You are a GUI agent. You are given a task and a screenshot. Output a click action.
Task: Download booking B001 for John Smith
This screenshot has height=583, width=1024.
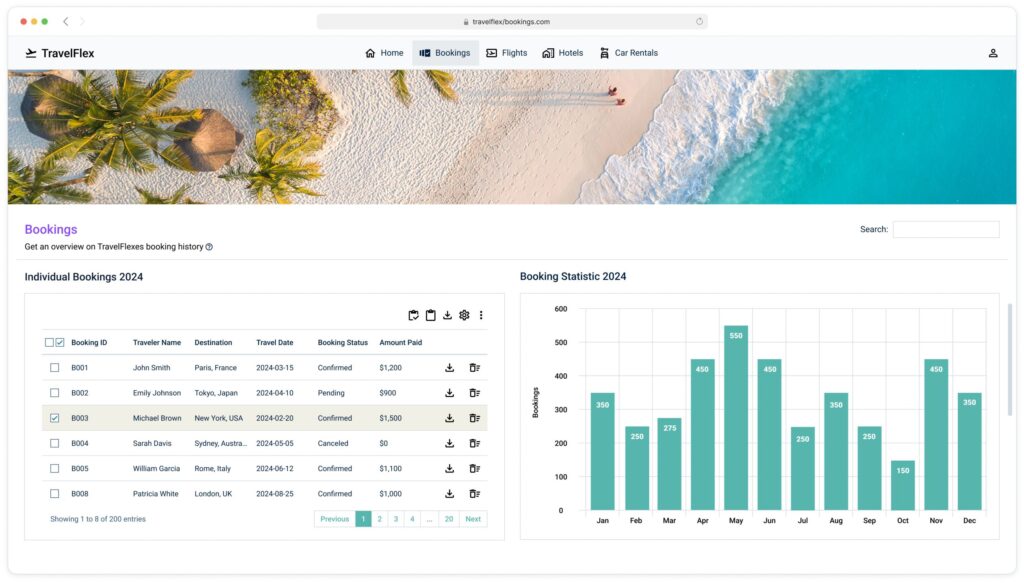tap(450, 368)
